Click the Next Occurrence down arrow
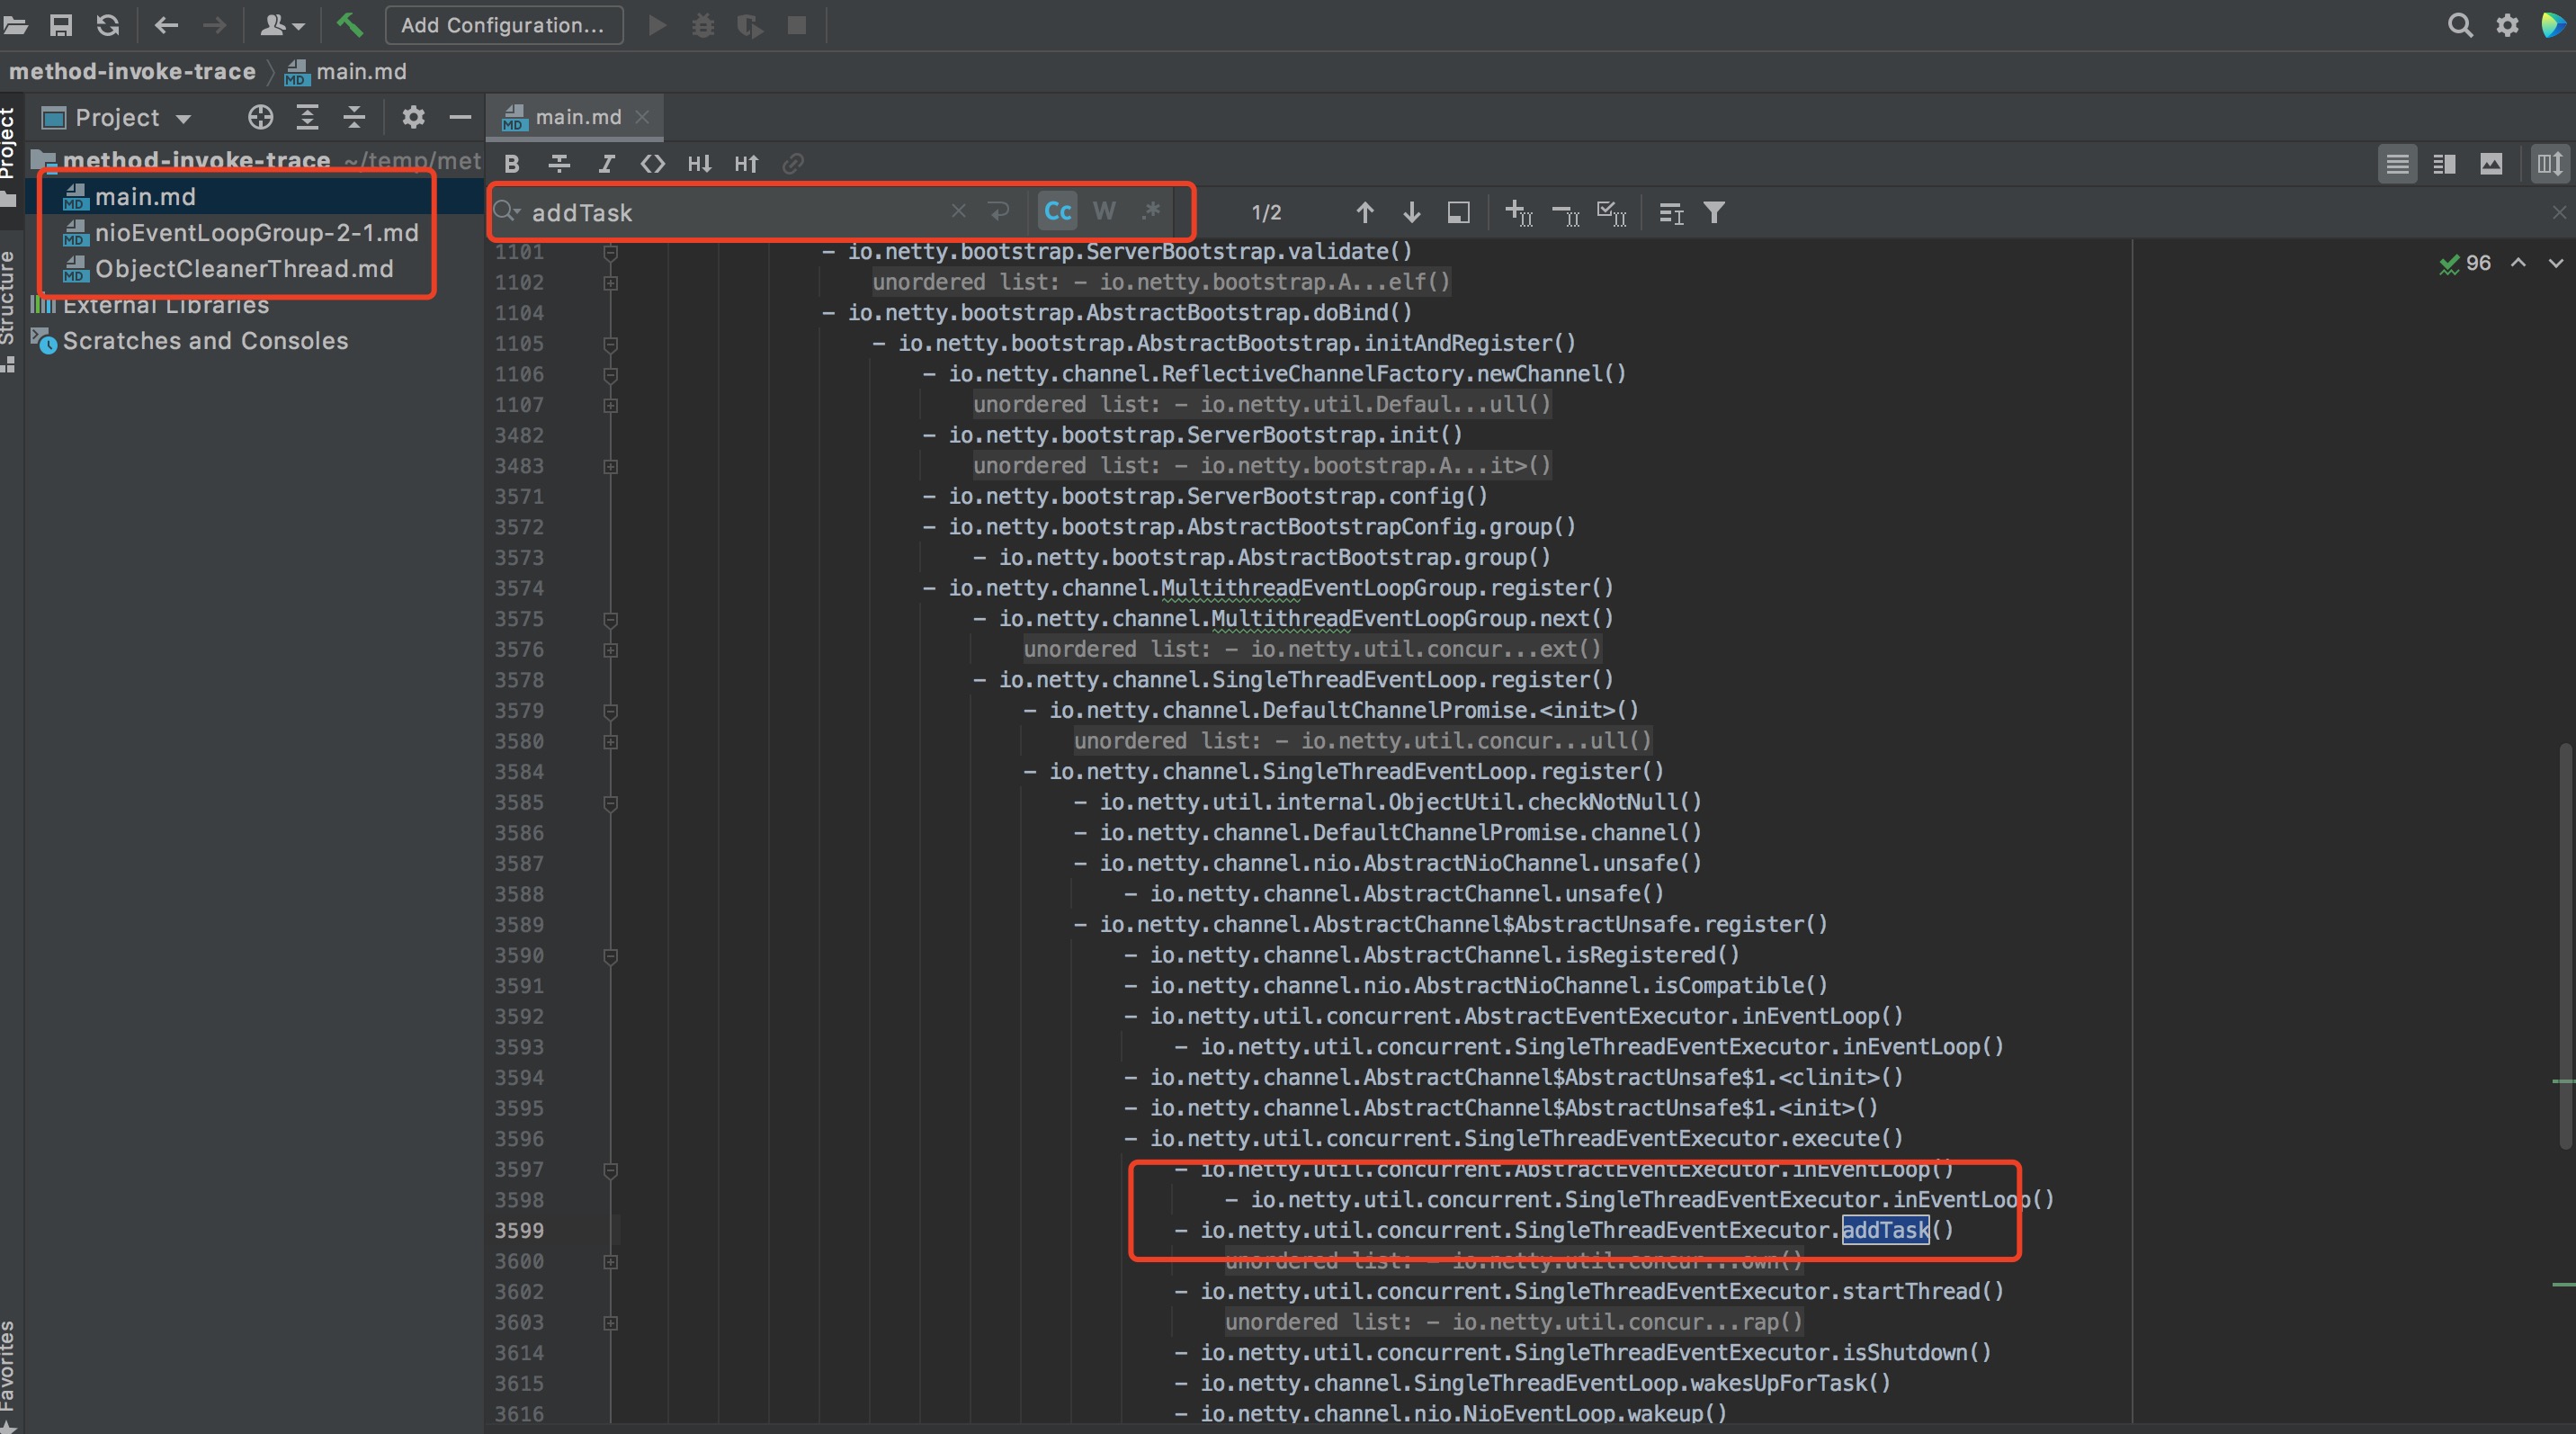Viewport: 2576px width, 1434px height. click(x=1411, y=213)
